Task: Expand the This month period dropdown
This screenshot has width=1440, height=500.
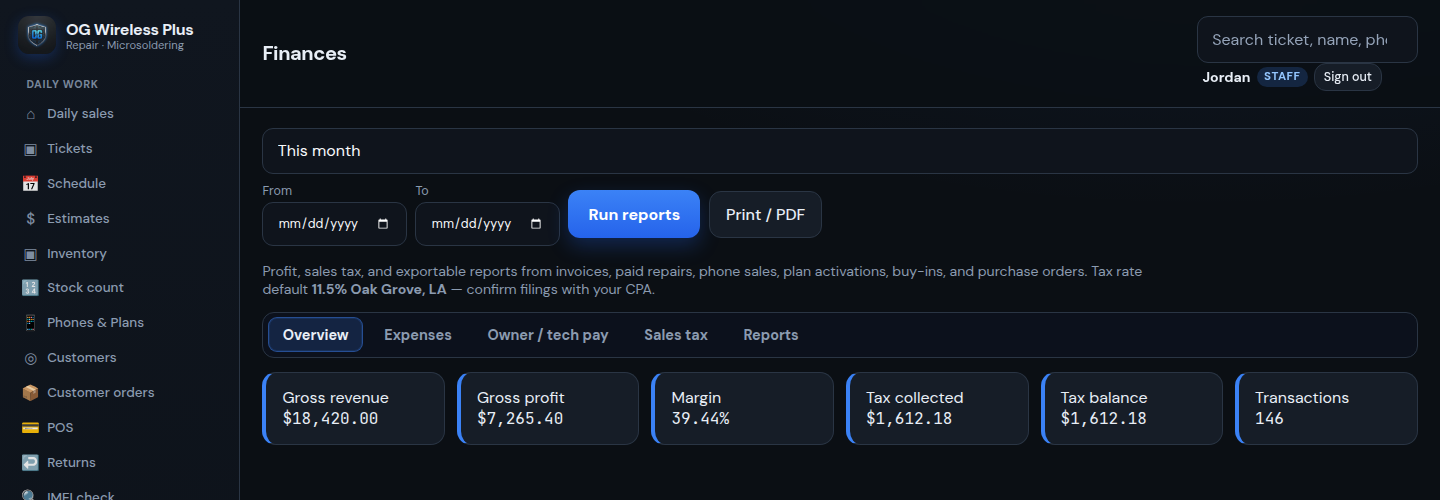Action: [840, 151]
